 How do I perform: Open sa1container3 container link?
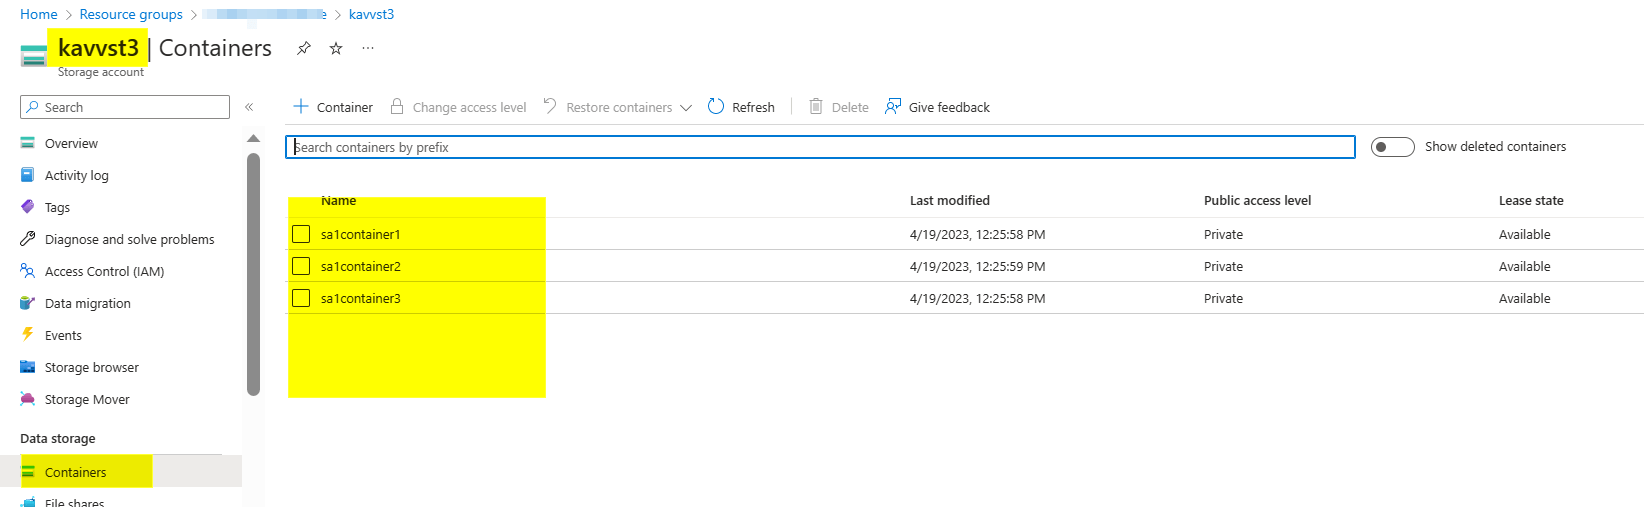tap(361, 298)
